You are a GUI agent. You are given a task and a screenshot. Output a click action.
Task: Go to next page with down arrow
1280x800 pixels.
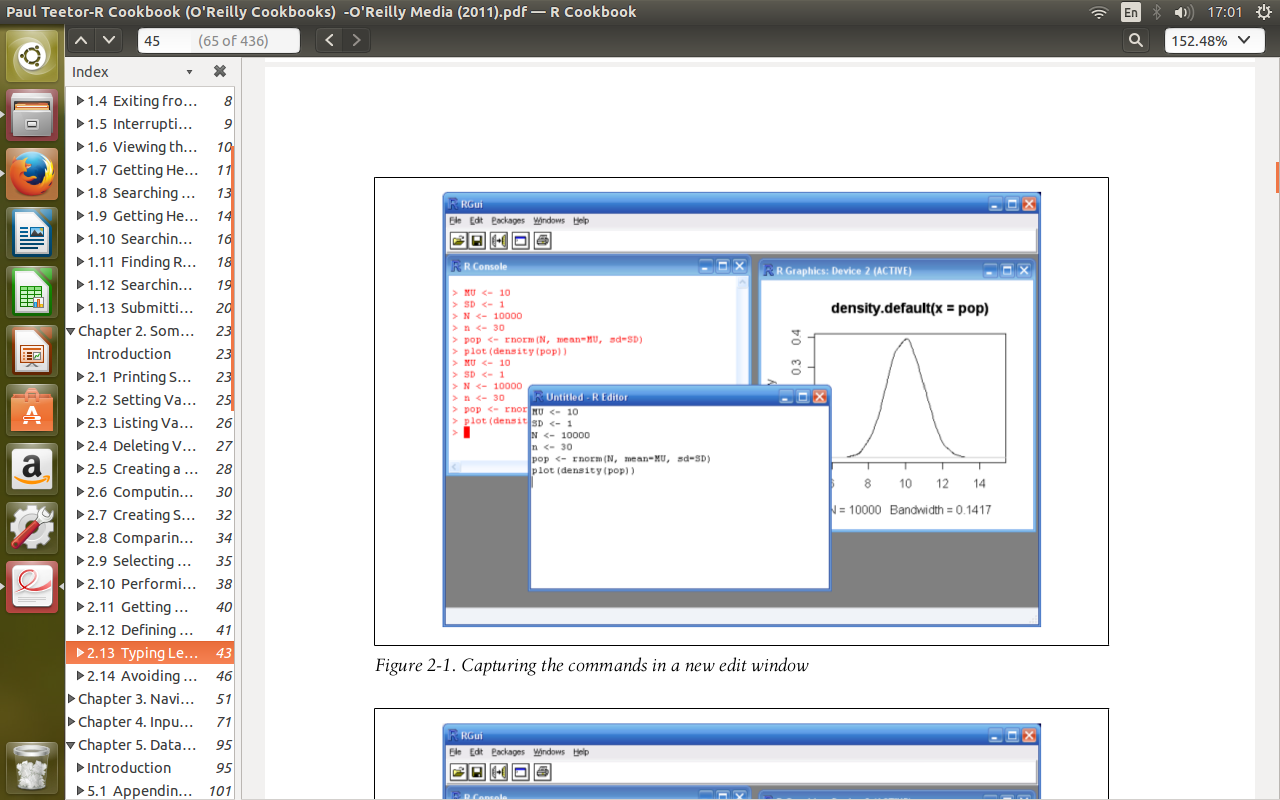tap(108, 40)
